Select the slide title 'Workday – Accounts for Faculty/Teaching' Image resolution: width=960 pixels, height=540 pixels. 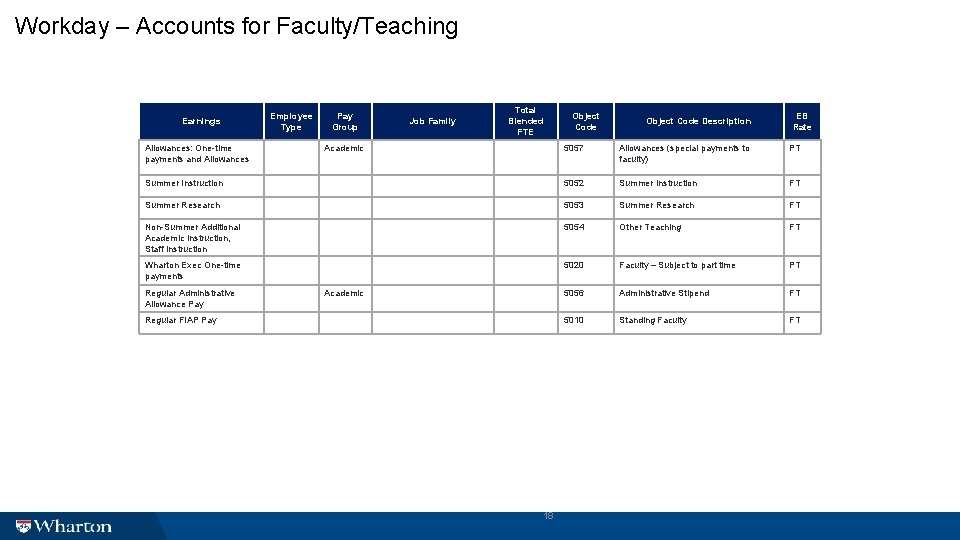236,26
